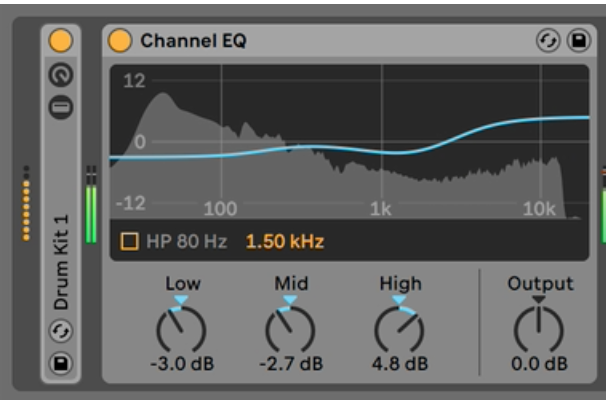The height and width of the screenshot is (400, 606).
Task: Click the Drum Kit 1 vertical title
Action: 61,262
